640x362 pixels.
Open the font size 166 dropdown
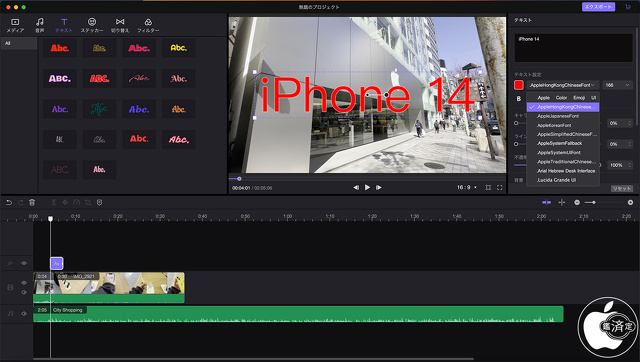[x=618, y=85]
